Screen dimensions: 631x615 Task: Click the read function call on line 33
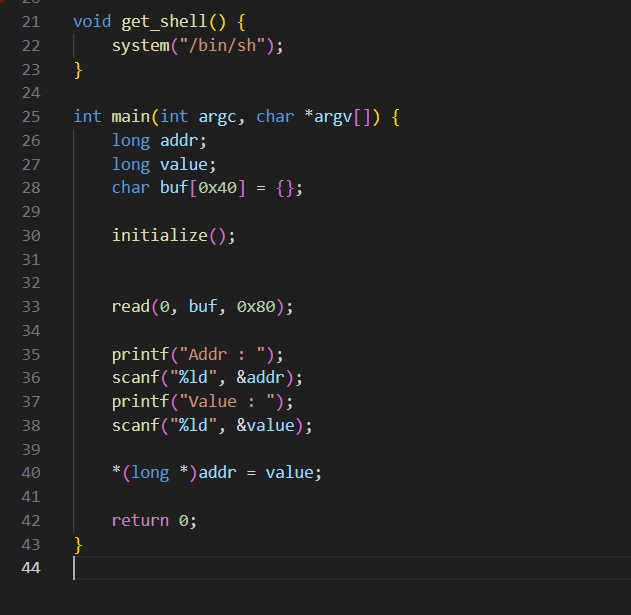131,307
